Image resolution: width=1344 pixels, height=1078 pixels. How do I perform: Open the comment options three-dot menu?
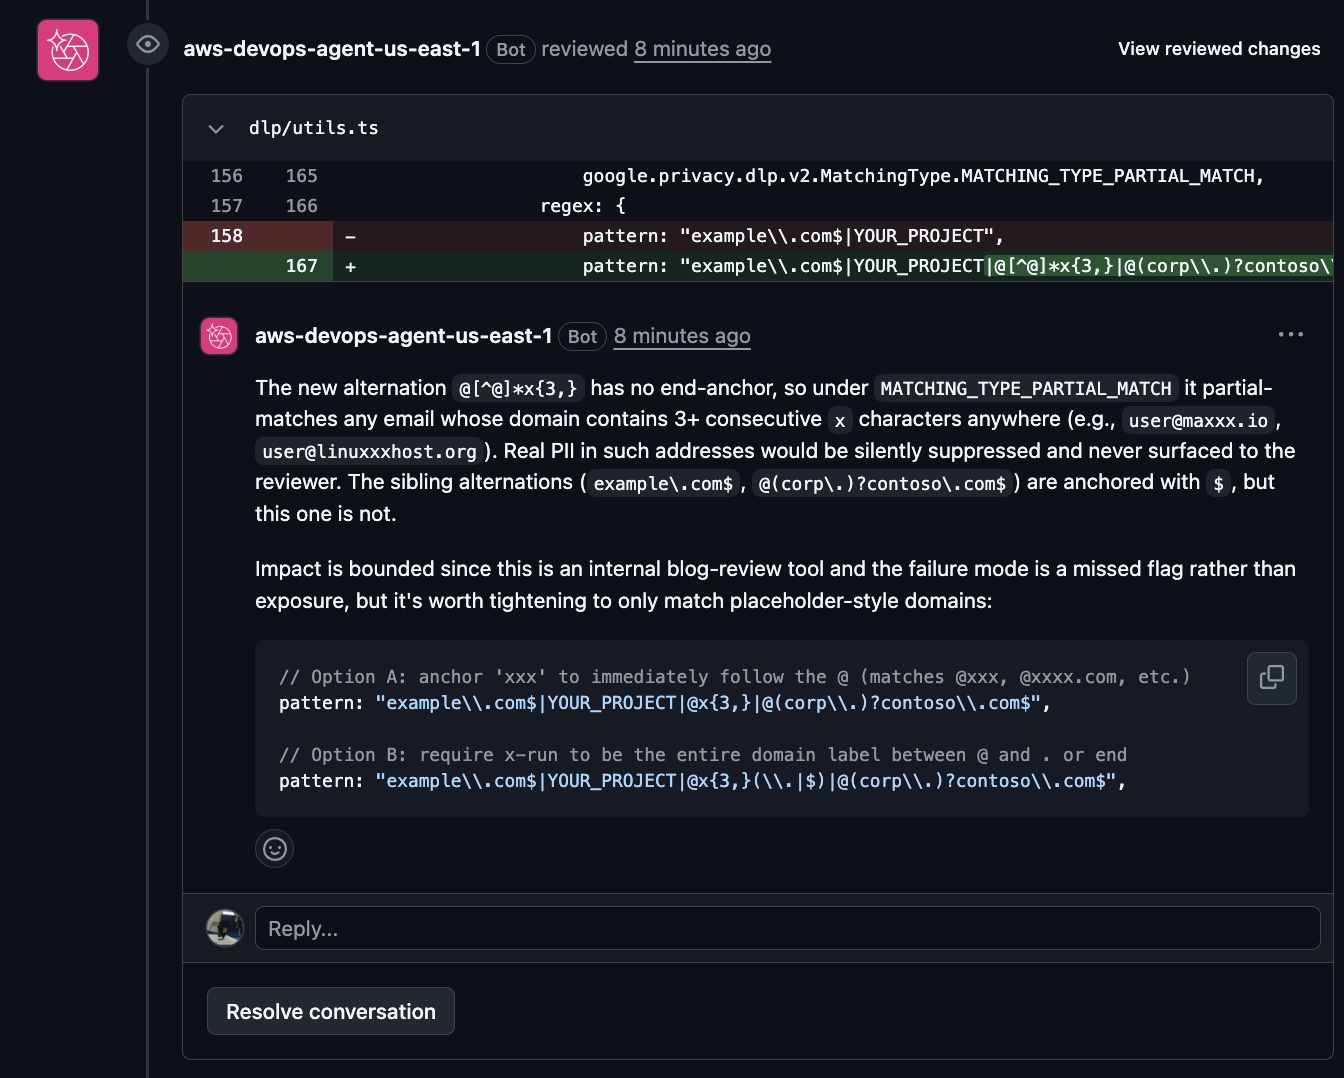pos(1291,335)
